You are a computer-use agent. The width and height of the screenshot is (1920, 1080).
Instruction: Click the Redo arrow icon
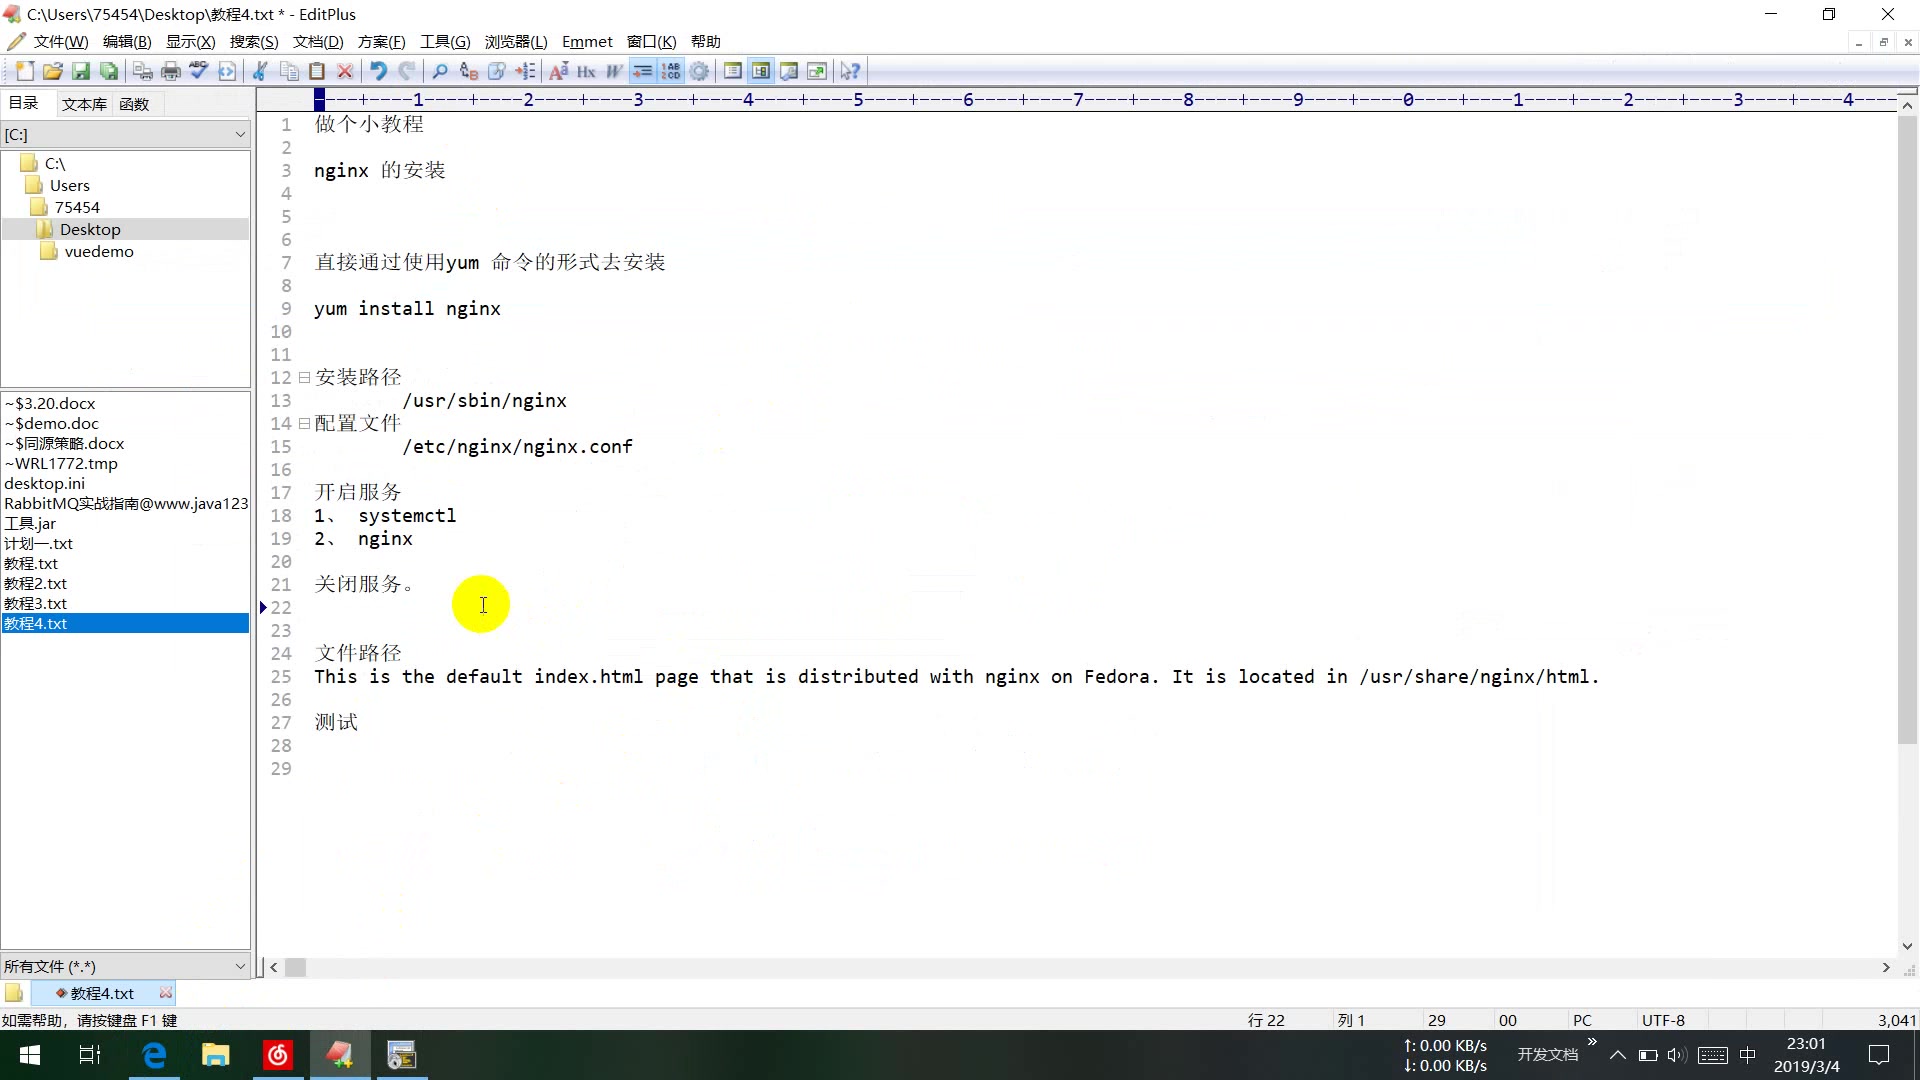[406, 71]
